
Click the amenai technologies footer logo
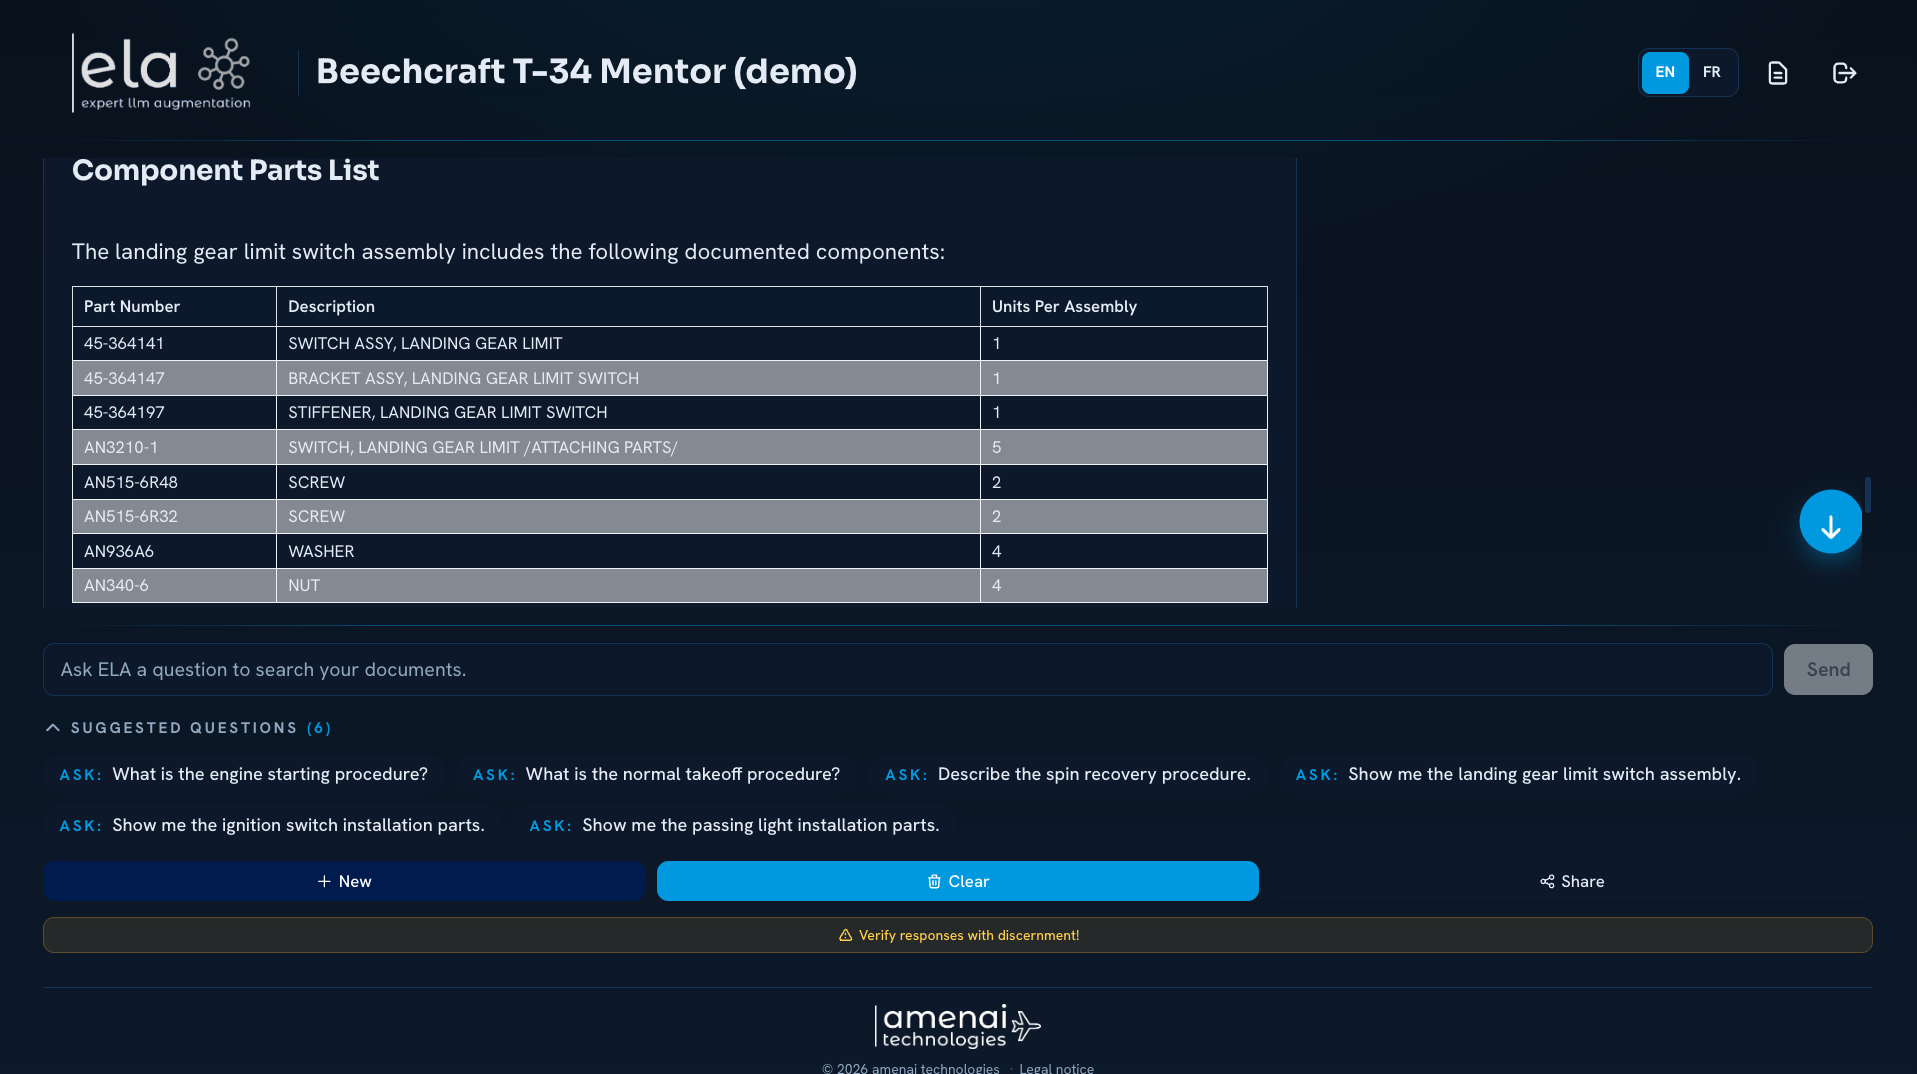(958, 1027)
